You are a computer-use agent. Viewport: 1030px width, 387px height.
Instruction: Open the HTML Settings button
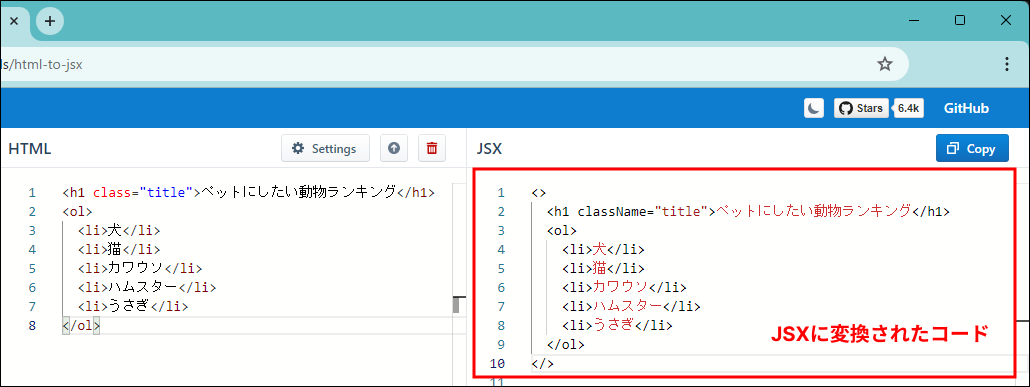click(x=325, y=148)
